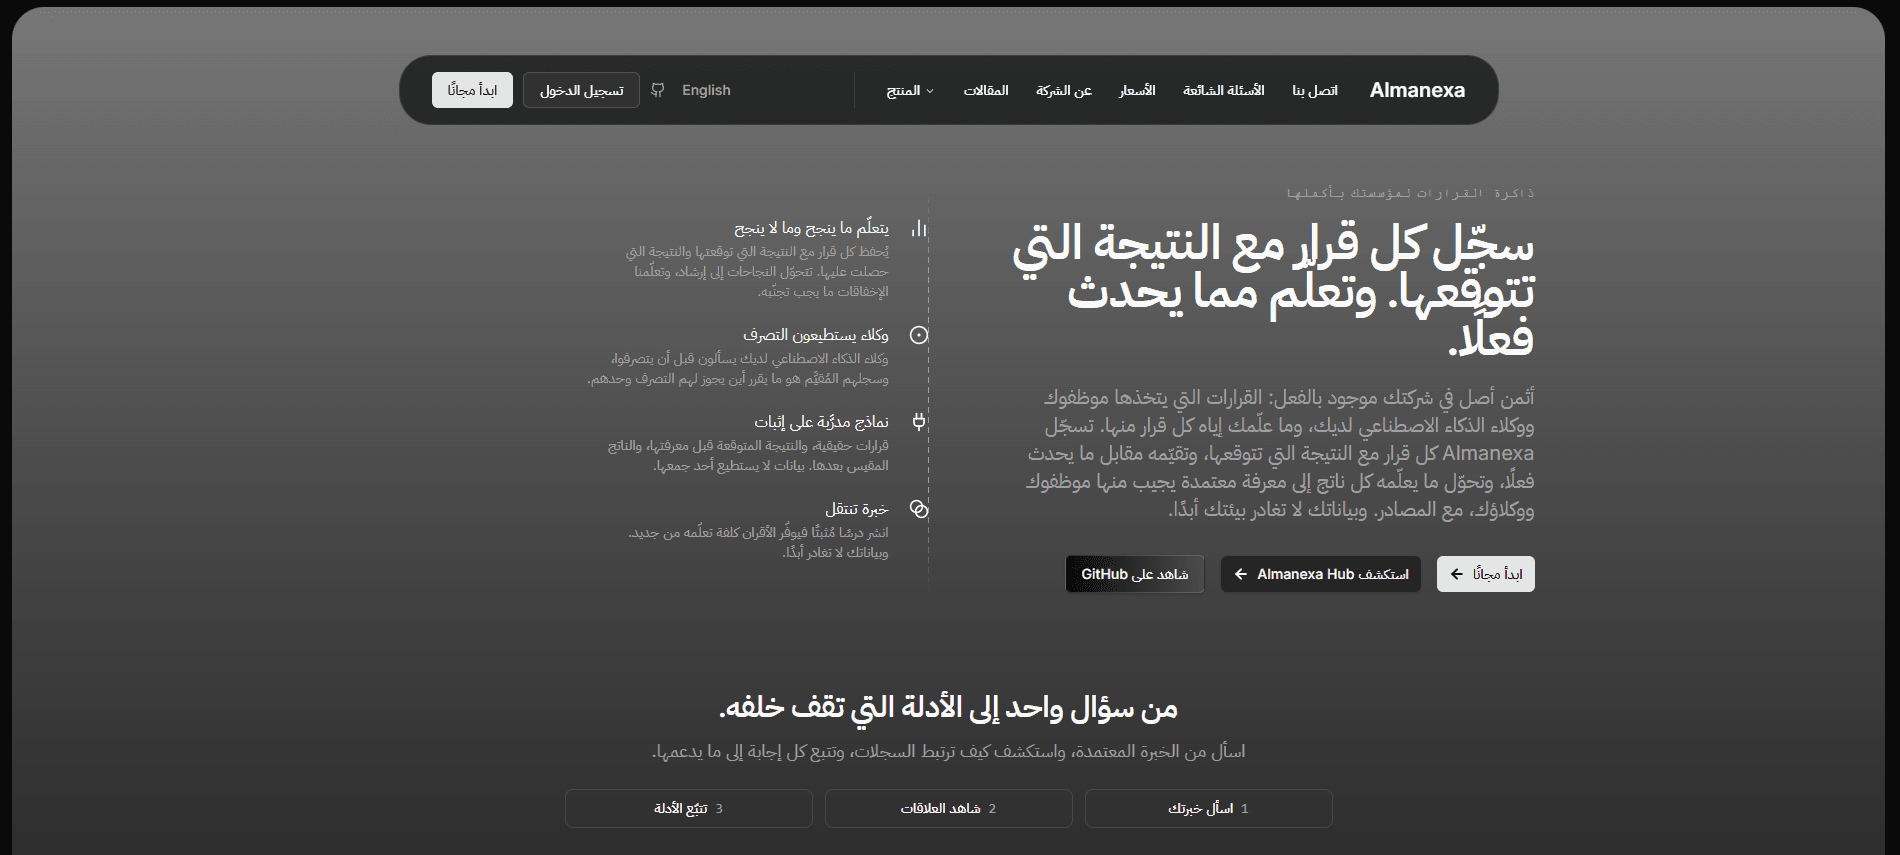Click hero ابدأ مجانًا button
Image resolution: width=1900 pixels, height=855 pixels.
[x=1486, y=574]
